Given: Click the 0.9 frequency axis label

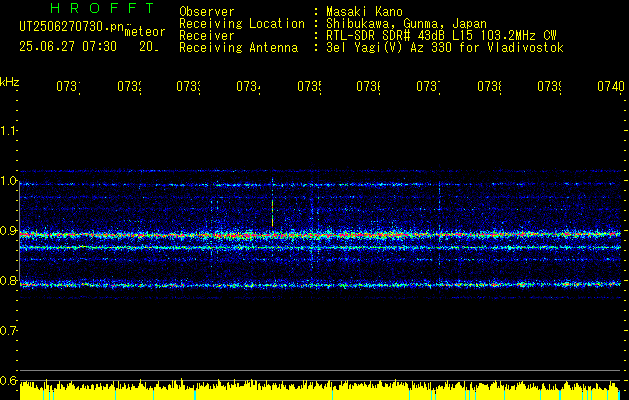Looking at the screenshot, I should coord(8,230).
